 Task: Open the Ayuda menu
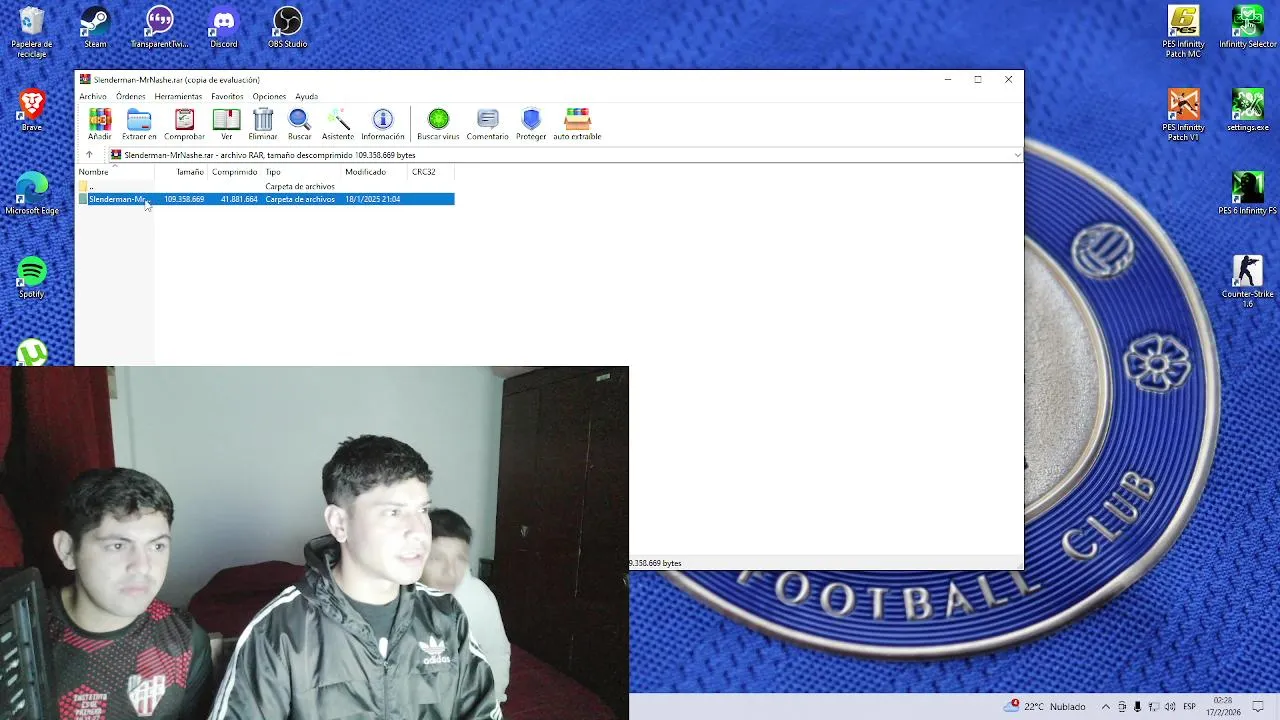[x=307, y=97]
